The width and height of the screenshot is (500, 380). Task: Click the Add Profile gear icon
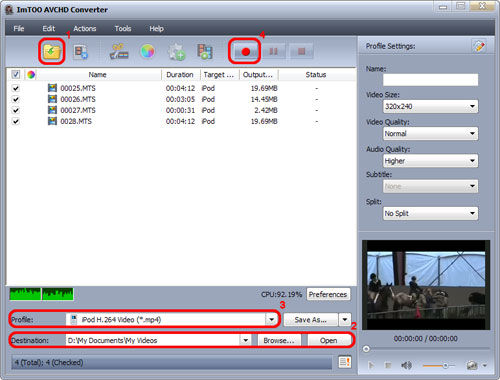point(176,52)
